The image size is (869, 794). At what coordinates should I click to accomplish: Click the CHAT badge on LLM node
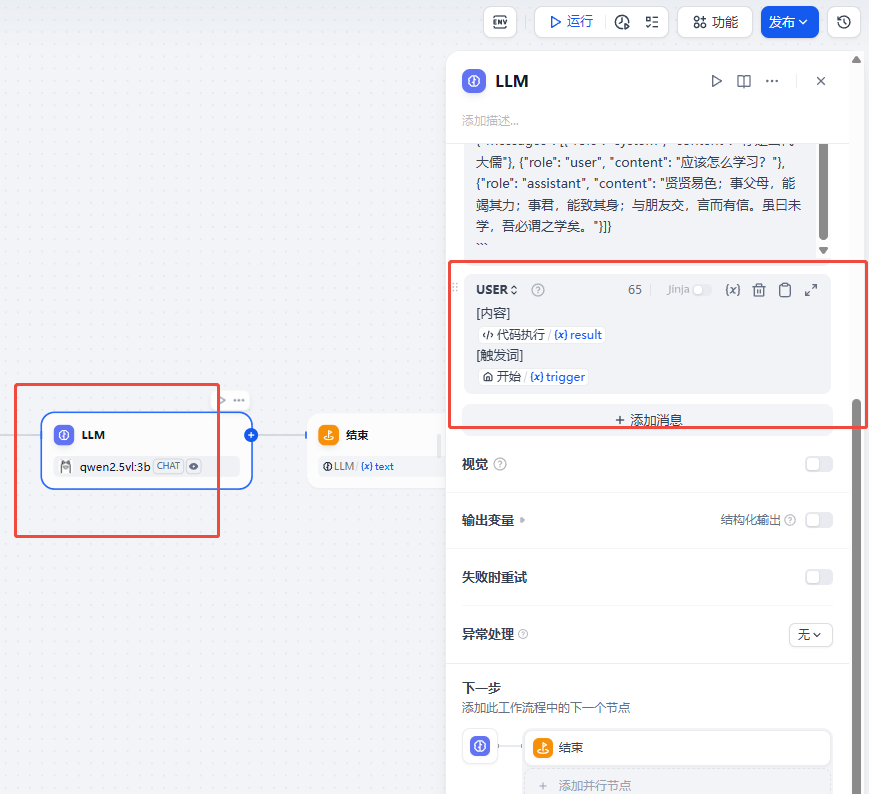coord(168,466)
